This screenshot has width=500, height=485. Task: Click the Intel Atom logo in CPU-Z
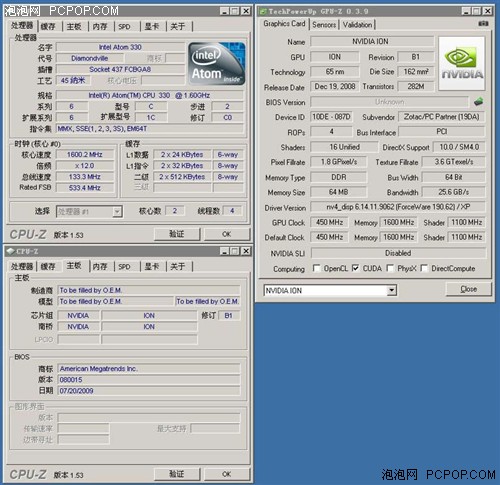[217, 63]
